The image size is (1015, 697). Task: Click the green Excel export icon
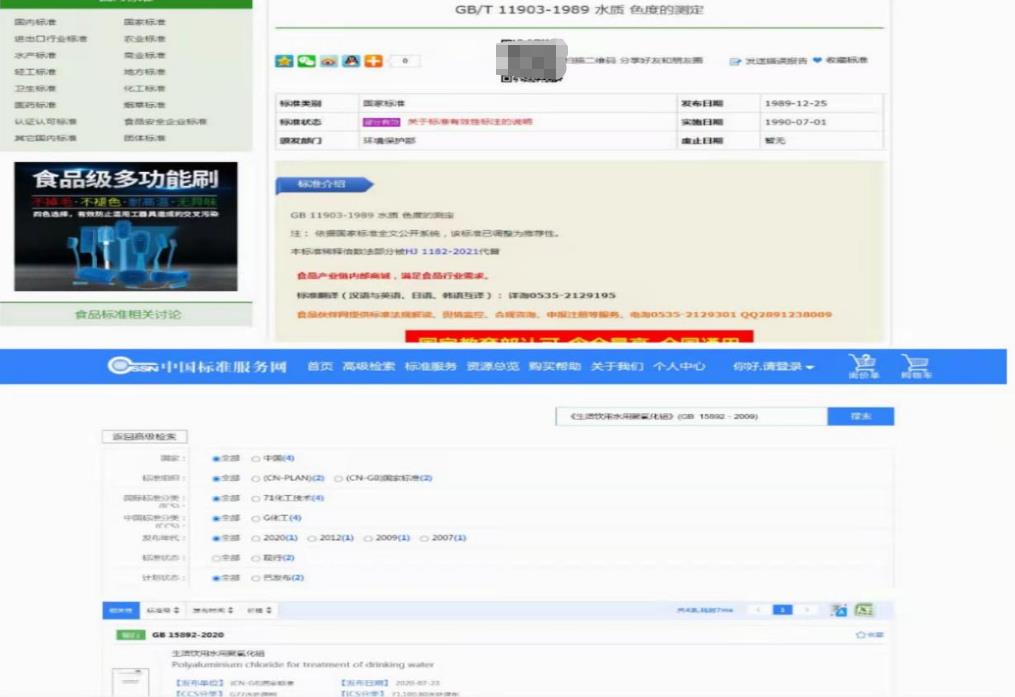[x=863, y=609]
